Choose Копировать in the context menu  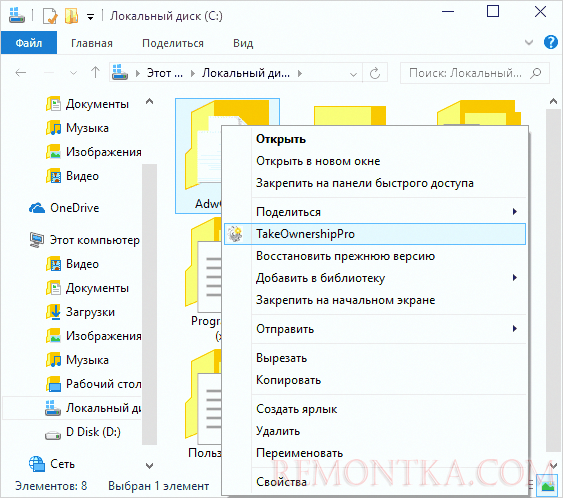(x=375, y=380)
